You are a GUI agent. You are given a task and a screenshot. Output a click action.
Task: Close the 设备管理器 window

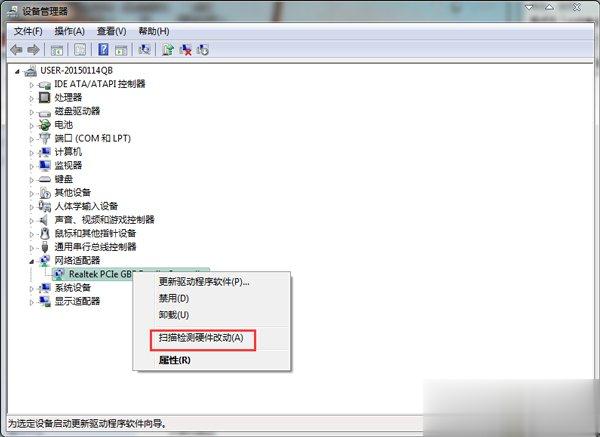(x=577, y=8)
